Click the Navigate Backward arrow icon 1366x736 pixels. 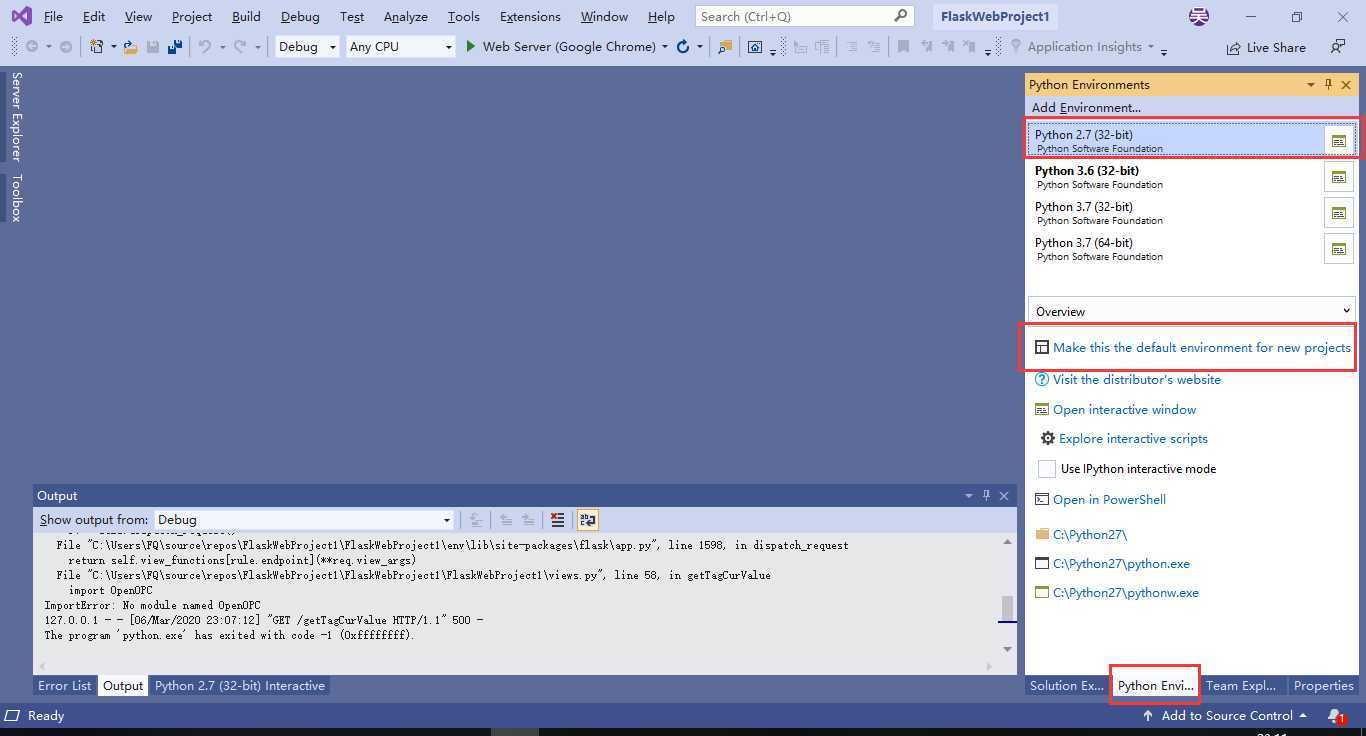(x=32, y=47)
